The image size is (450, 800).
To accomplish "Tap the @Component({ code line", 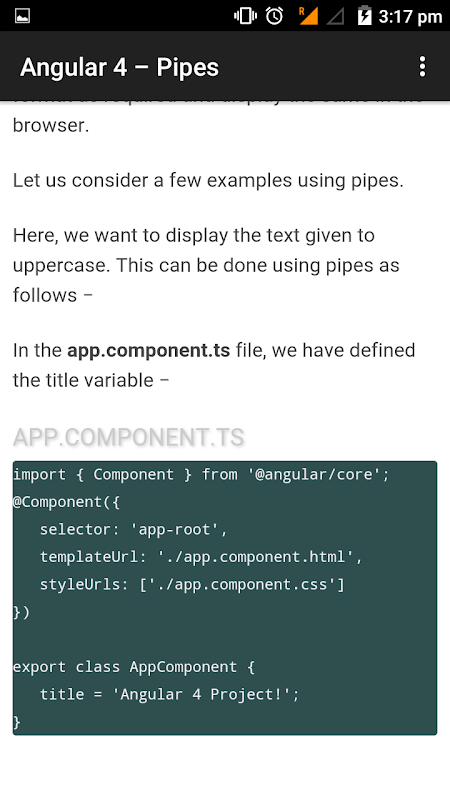I will pyautogui.click(x=66, y=502).
